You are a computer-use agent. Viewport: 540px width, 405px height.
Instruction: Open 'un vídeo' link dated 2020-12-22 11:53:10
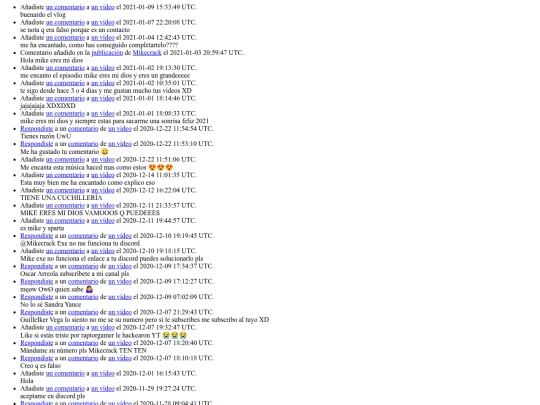(x=120, y=144)
